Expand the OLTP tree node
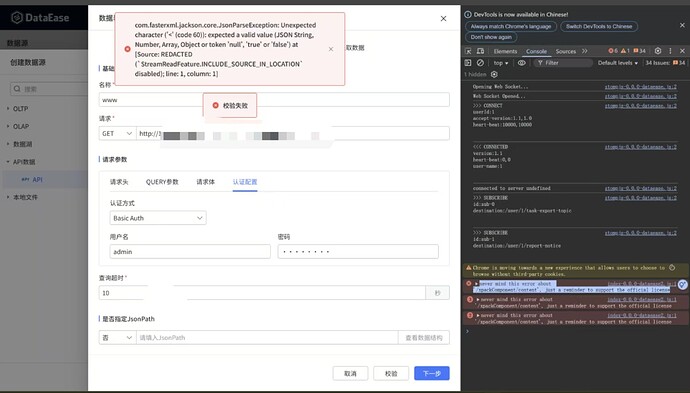This screenshot has width=690, height=393. coord(8,109)
